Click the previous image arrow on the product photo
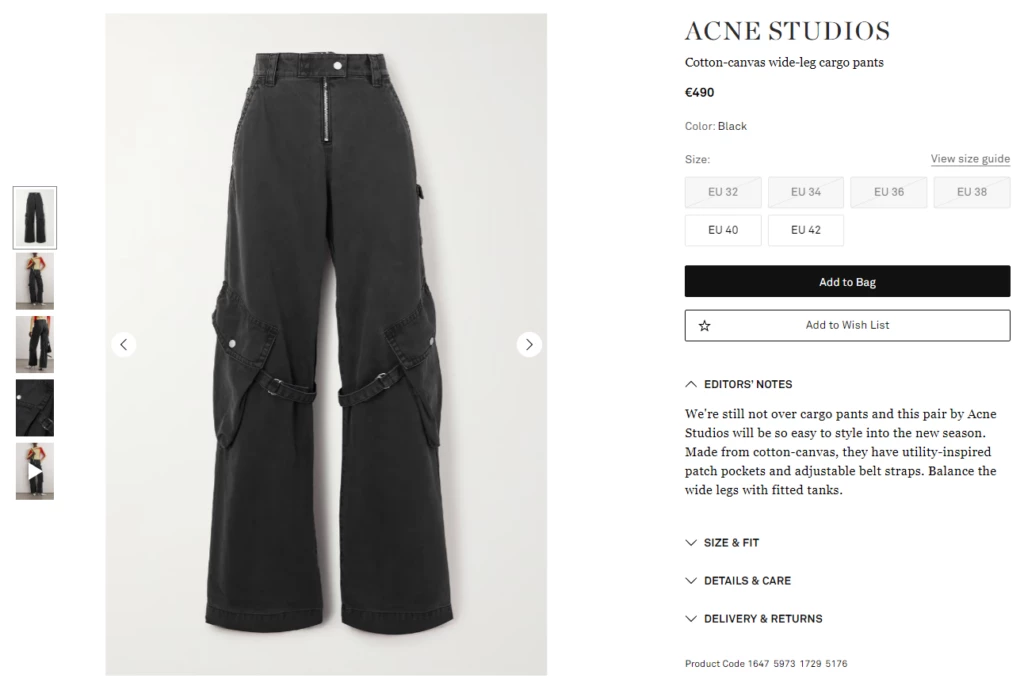The image size is (1024, 697). coord(123,344)
